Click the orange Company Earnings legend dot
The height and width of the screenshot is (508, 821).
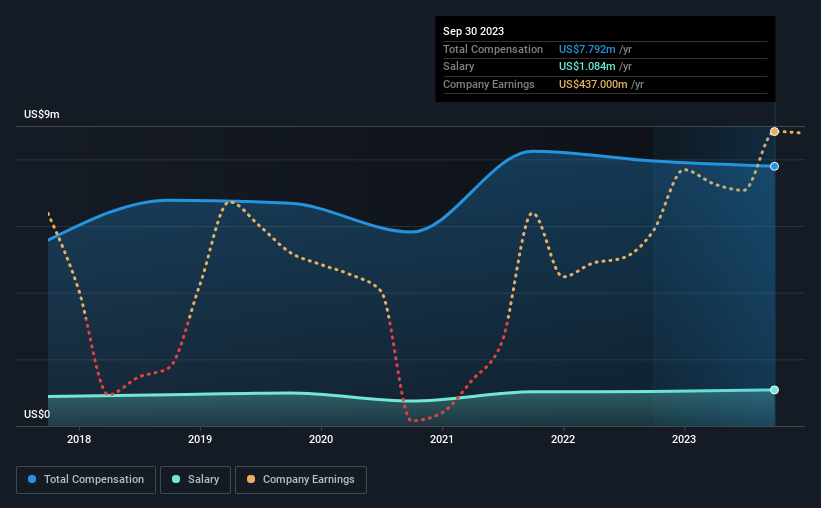click(x=251, y=479)
